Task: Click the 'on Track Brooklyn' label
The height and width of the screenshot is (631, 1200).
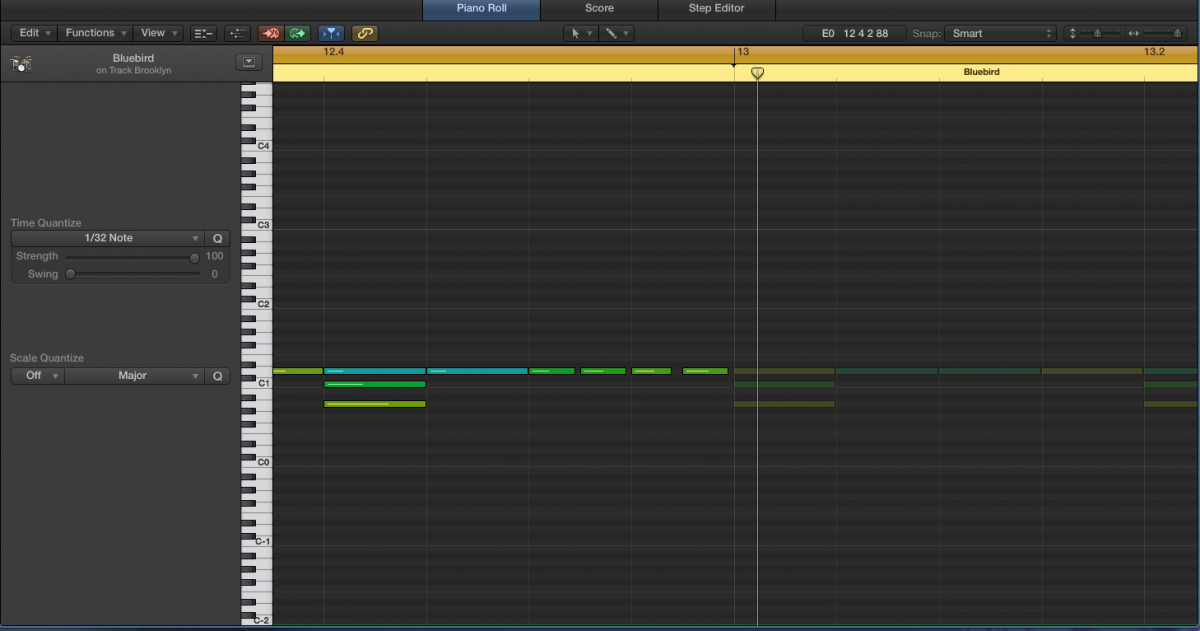Action: pyautogui.click(x=134, y=71)
